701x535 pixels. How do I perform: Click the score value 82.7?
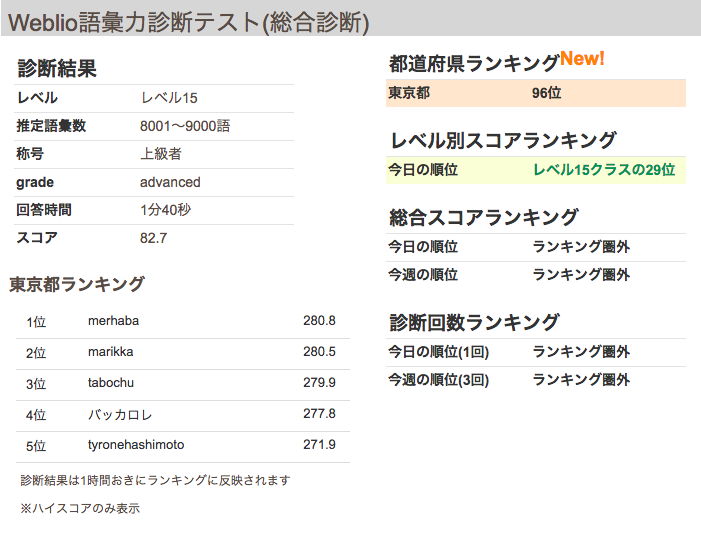pyautogui.click(x=153, y=238)
